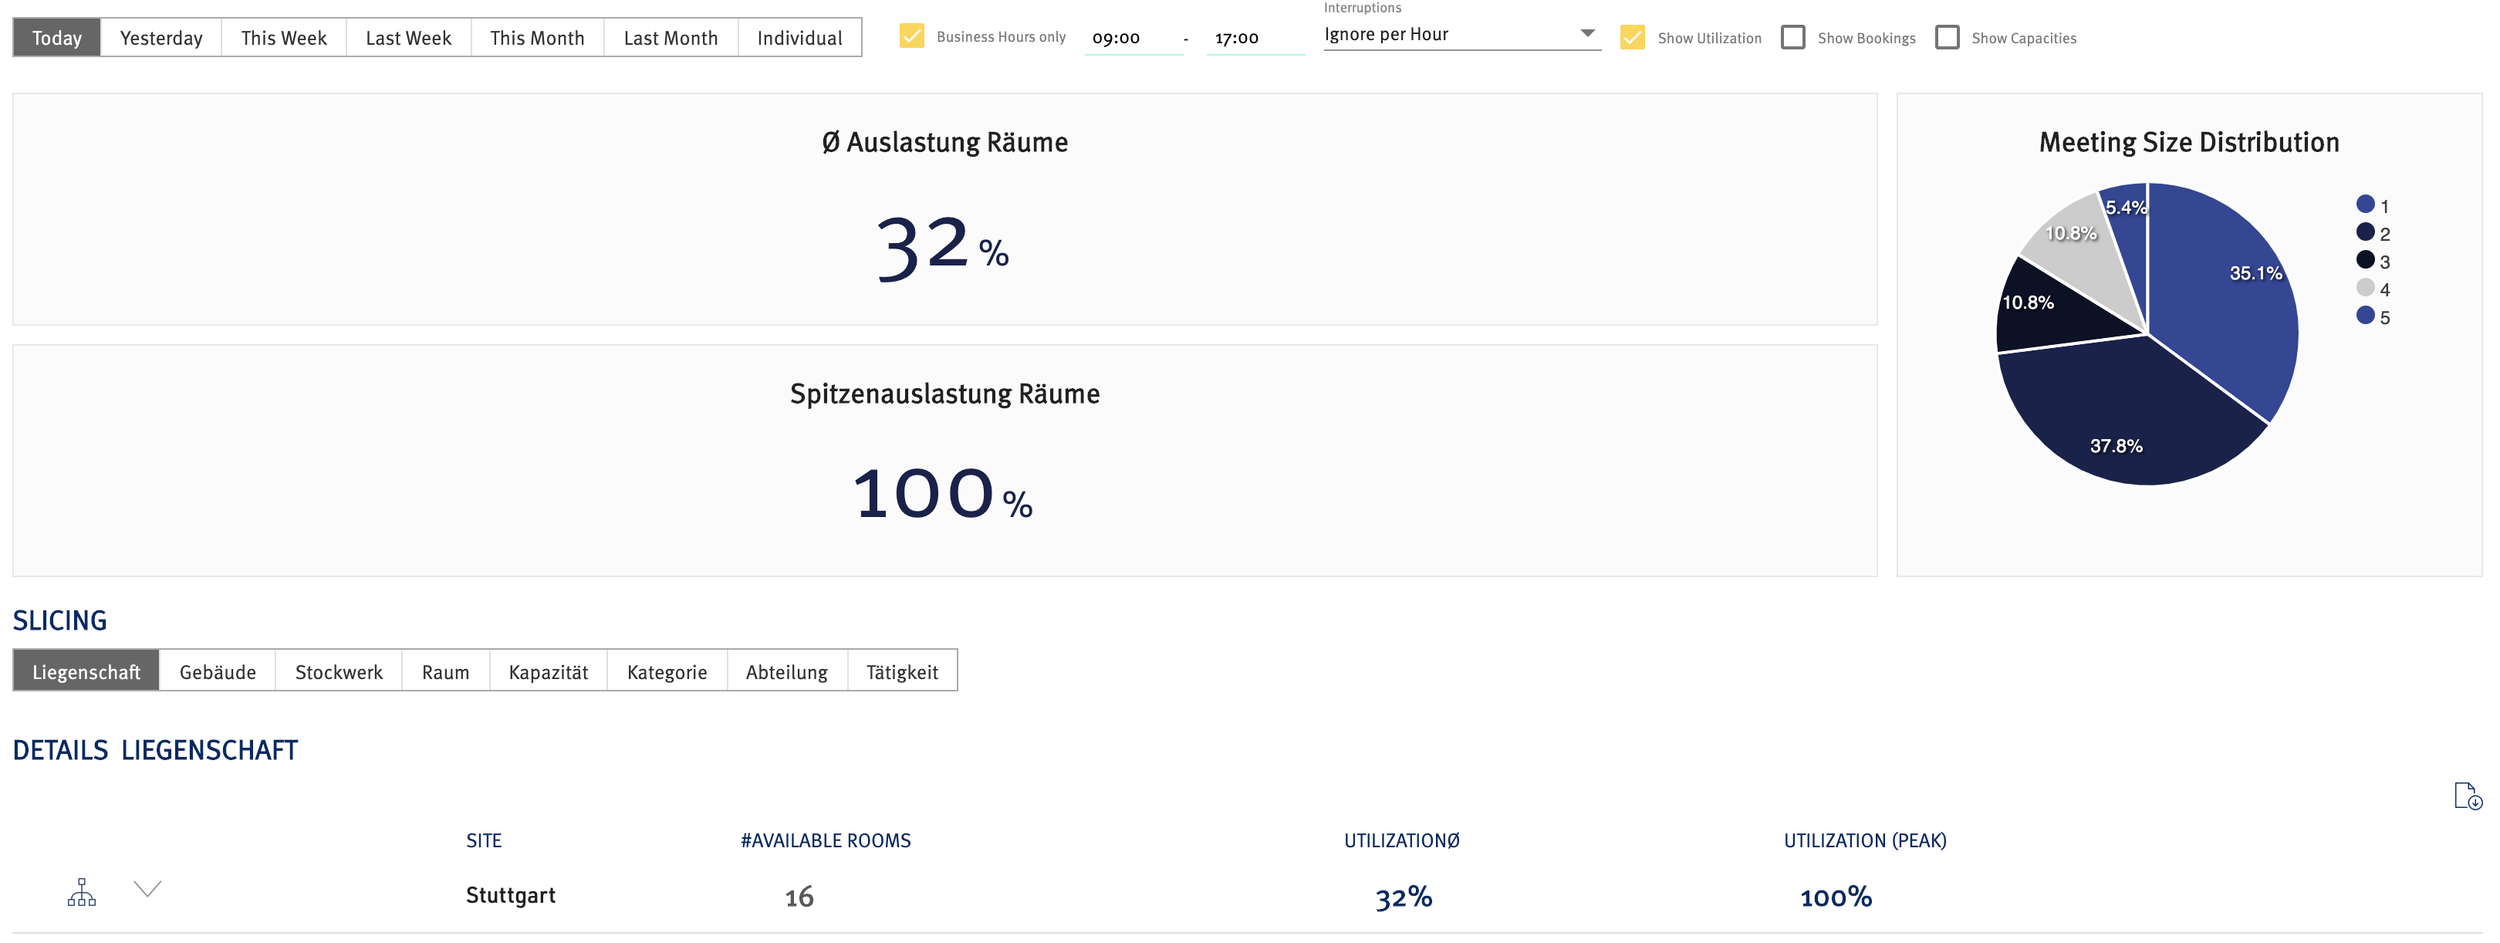Click the Spitzenauslastung Räume card title
2500x943 pixels.
pos(944,394)
